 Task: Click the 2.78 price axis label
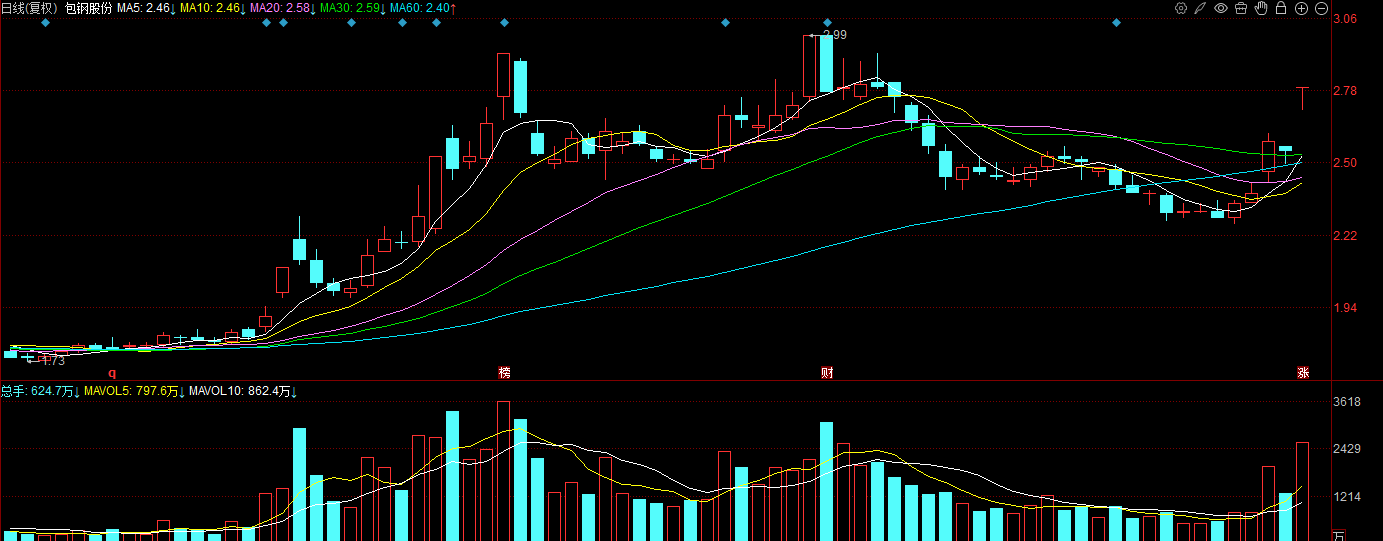tap(1345, 91)
